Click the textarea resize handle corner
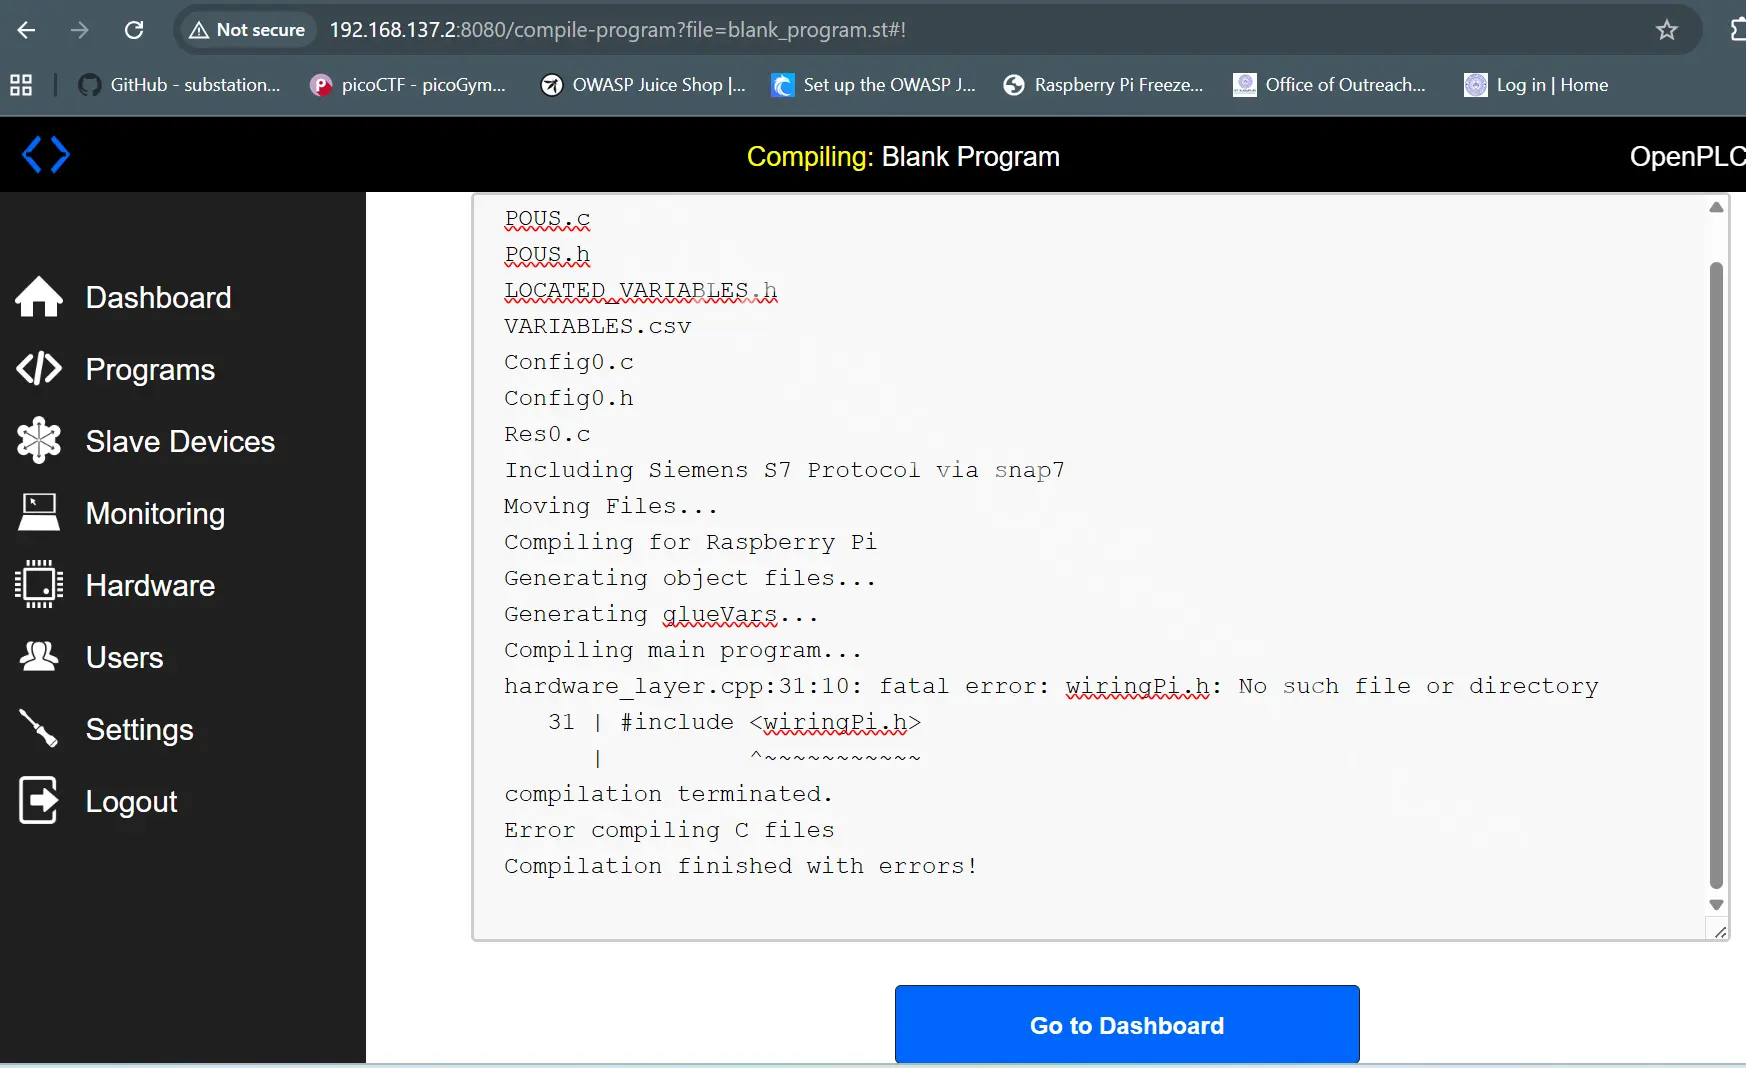1746x1068 pixels. (1720, 932)
